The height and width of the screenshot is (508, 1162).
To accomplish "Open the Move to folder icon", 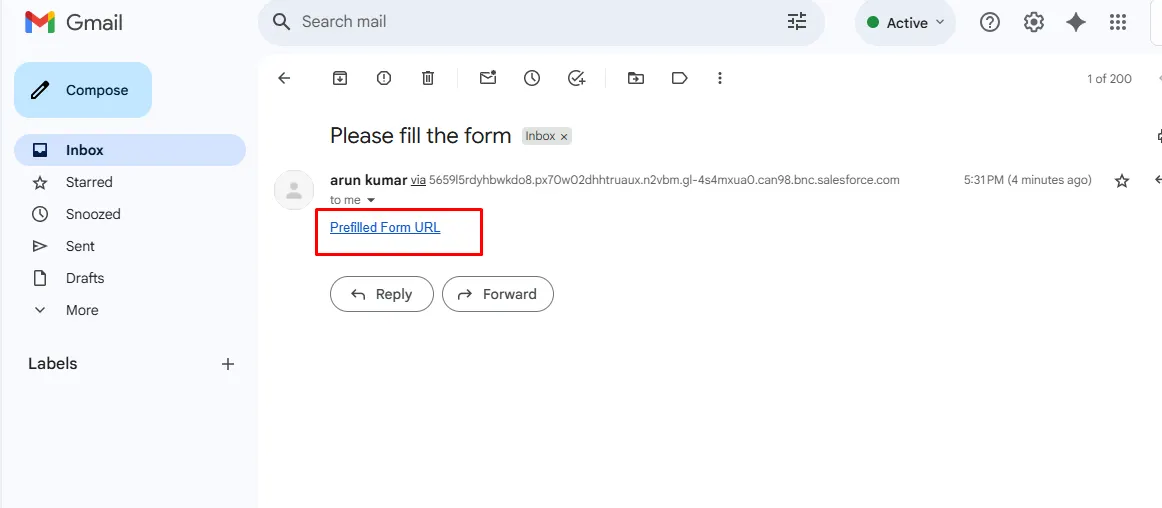I will pos(636,78).
